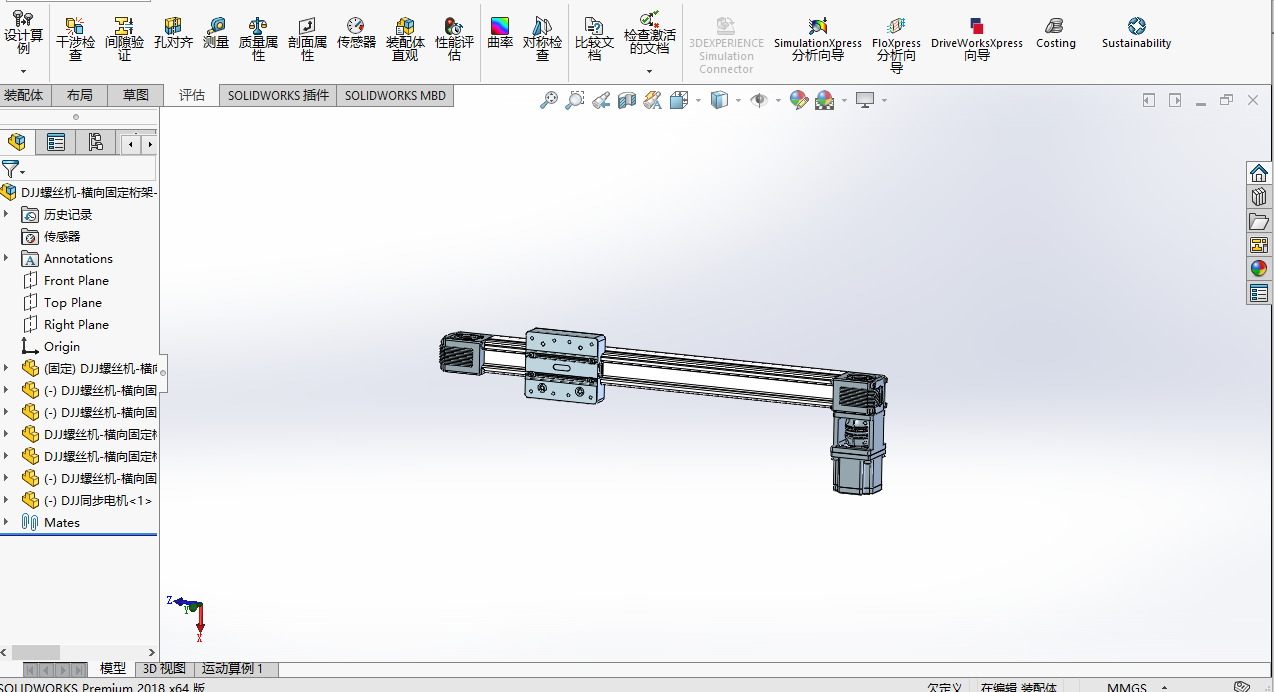Switch to the 装配体 assembly tab

tap(24, 95)
